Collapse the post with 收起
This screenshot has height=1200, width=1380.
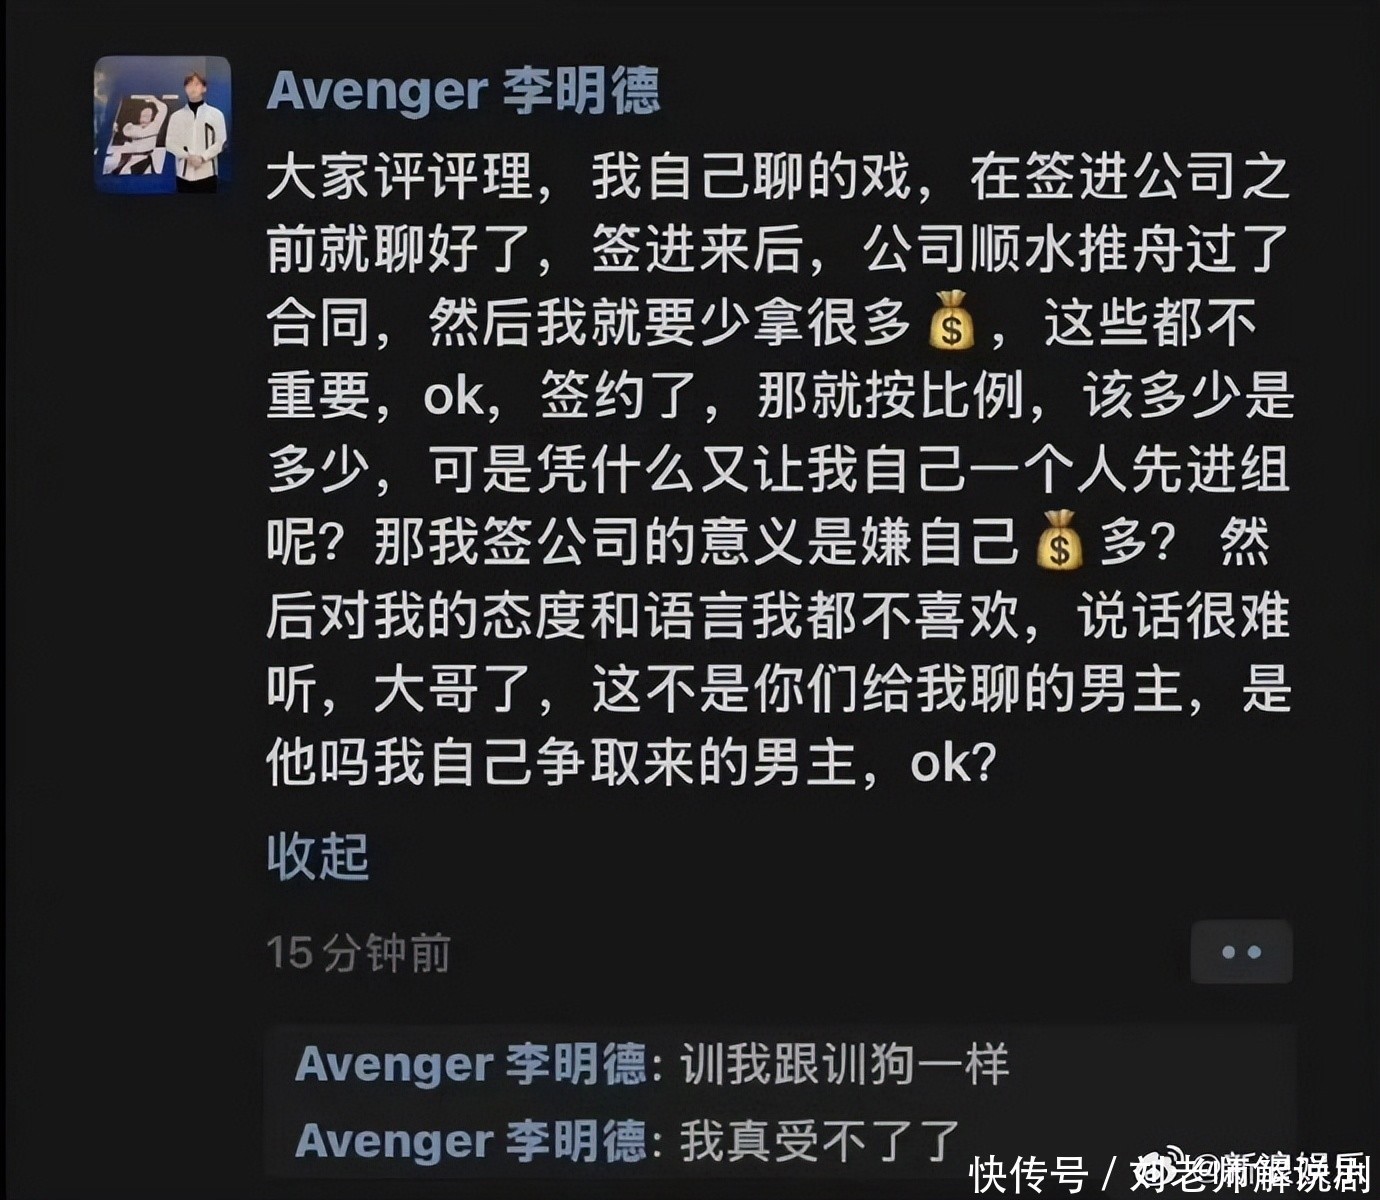click(x=318, y=857)
